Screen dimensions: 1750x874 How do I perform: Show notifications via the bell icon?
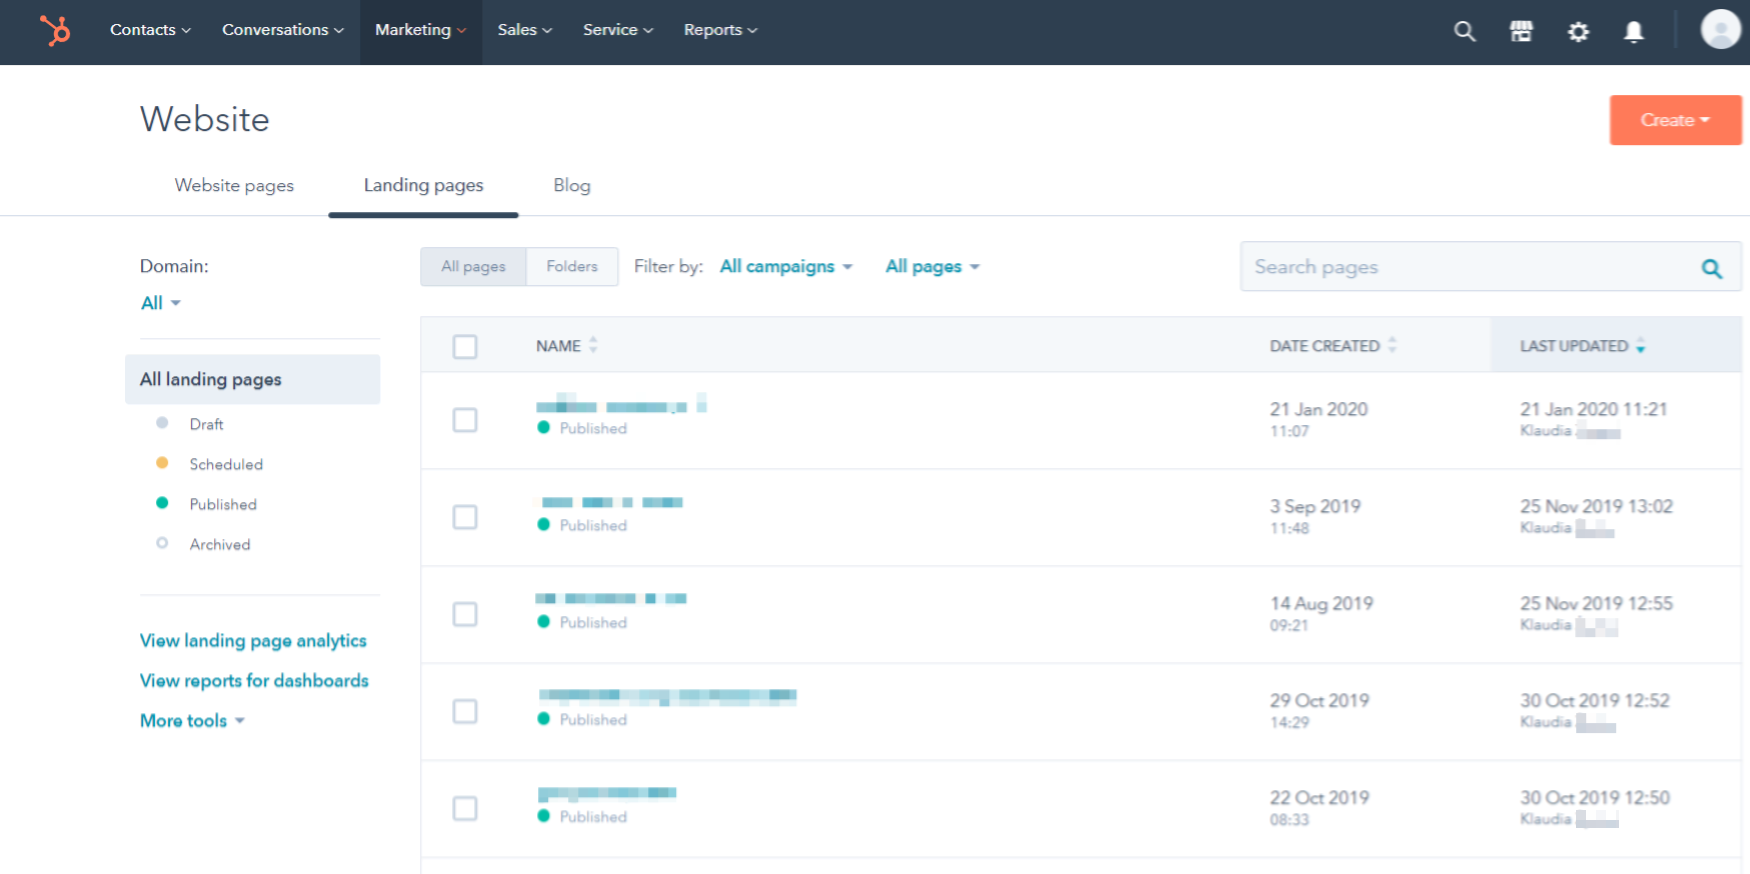[x=1634, y=32]
